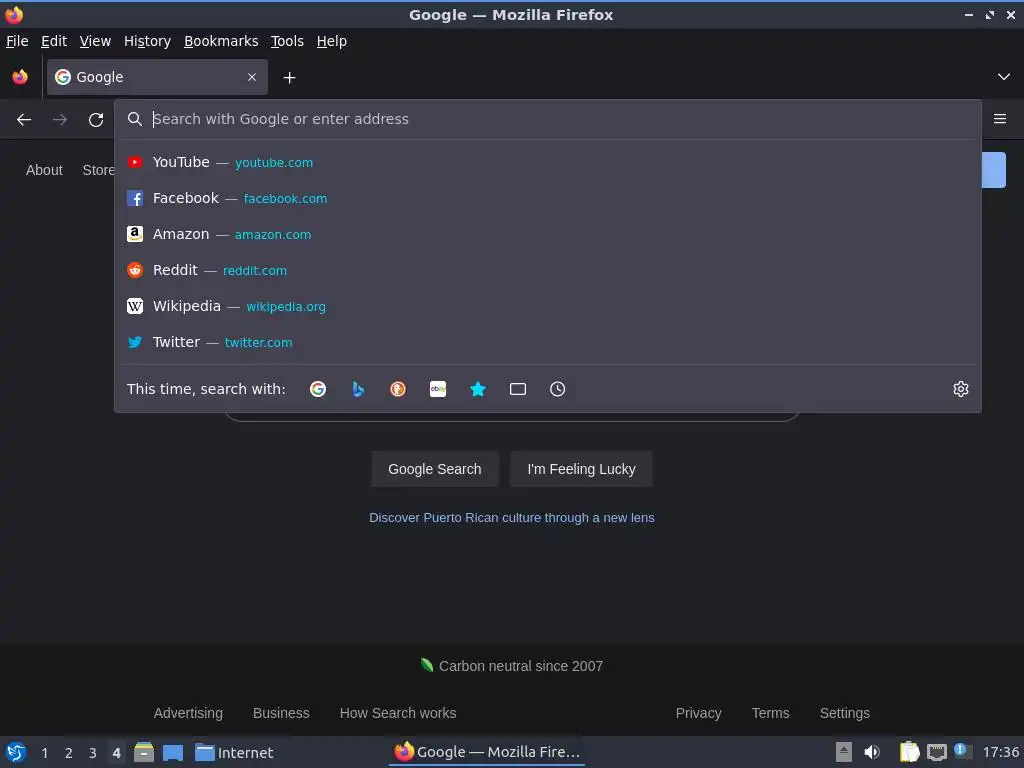This screenshot has width=1024, height=768.
Task: Open a new tab with plus button
Action: [x=289, y=78]
